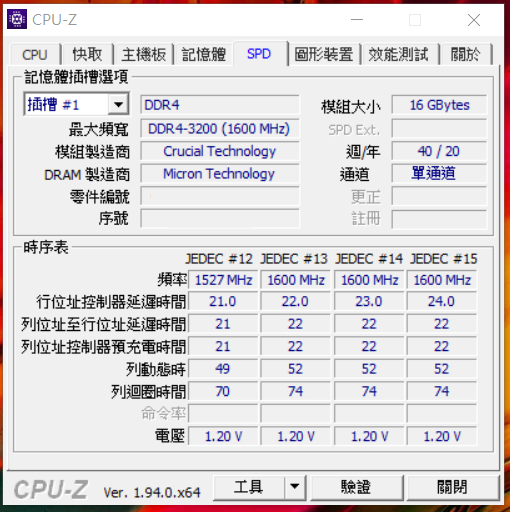521x512 pixels.
Task: Click the Ver. 1.94.0.x64 version text
Action: (x=152, y=492)
